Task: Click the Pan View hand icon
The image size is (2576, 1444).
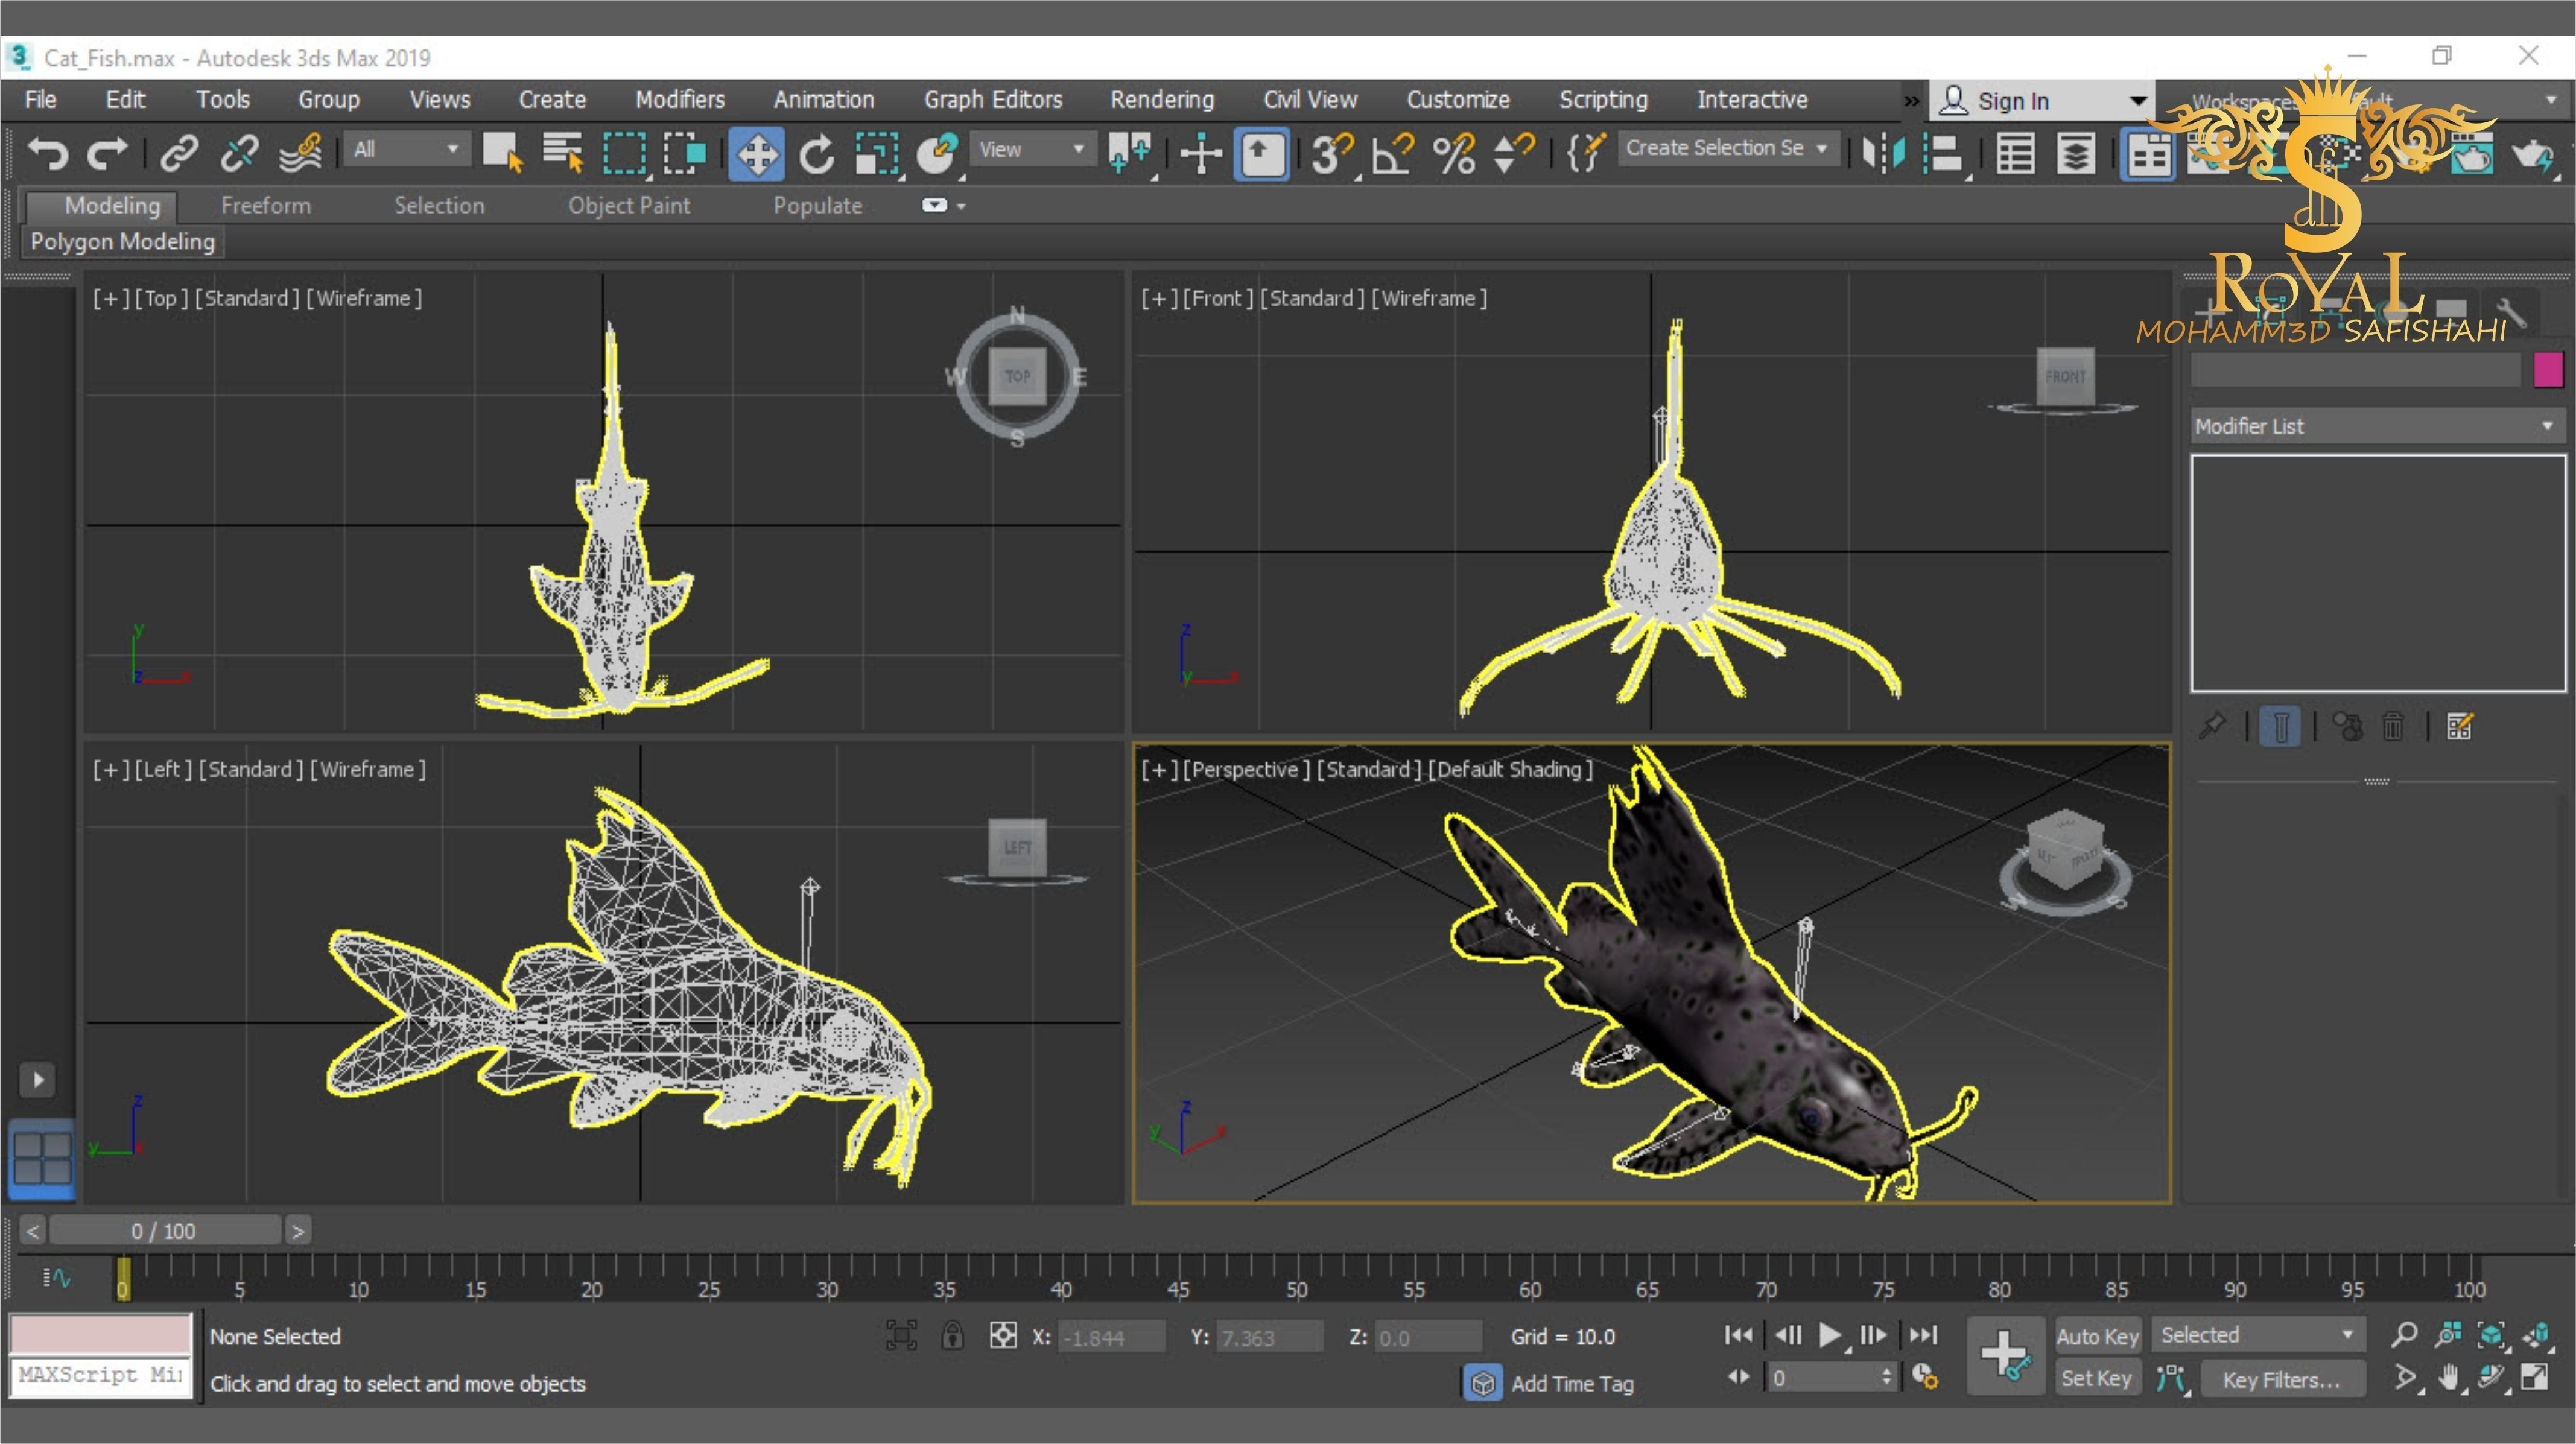Action: [x=2448, y=1378]
